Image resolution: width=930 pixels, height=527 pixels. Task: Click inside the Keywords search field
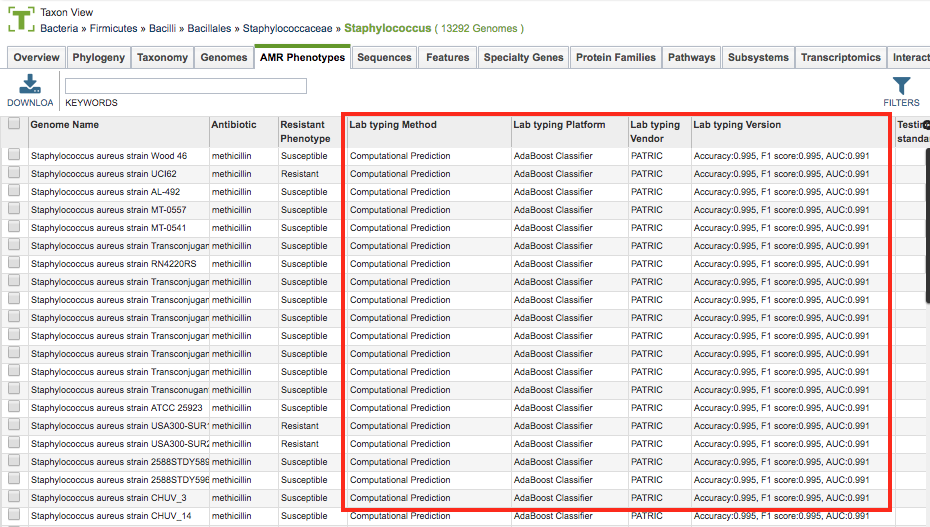click(186, 86)
